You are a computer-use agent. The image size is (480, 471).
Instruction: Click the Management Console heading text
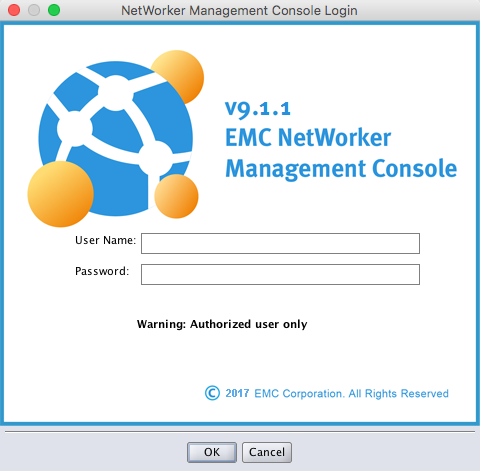point(341,169)
